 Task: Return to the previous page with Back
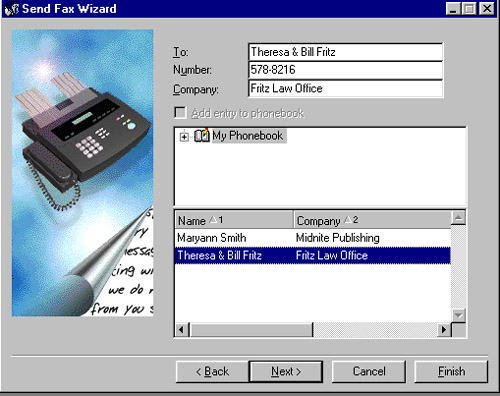click(212, 371)
